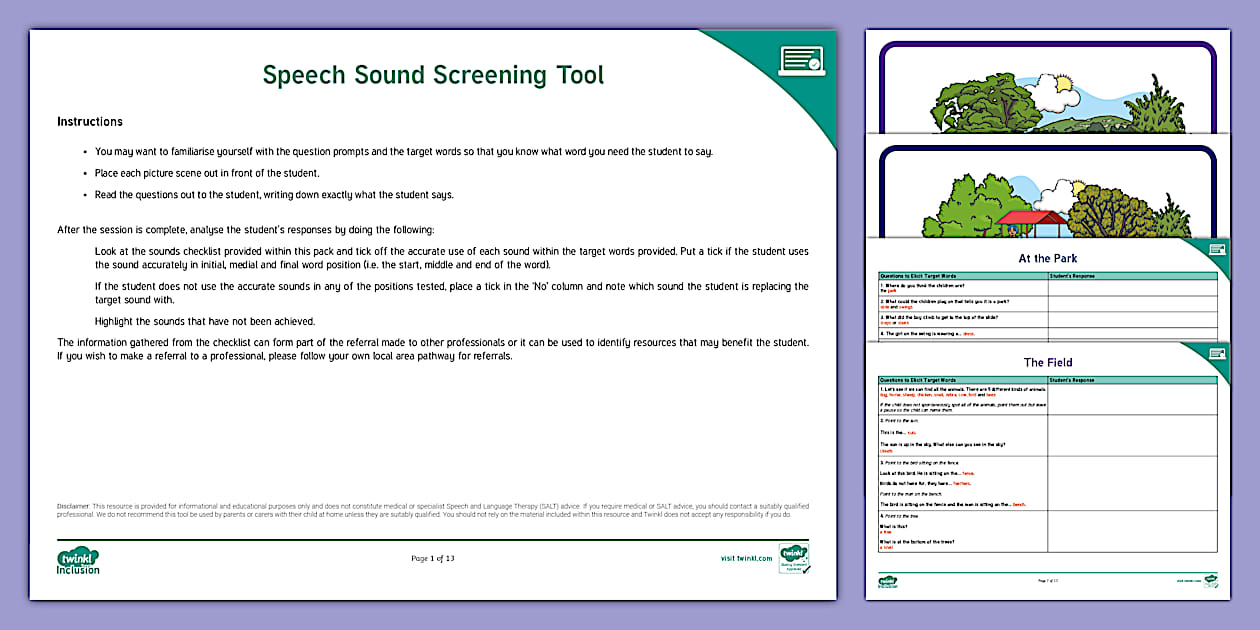Select the teal badge icon on 'At the Park' page
Viewport: 1260px width, 630px height.
click(x=1216, y=250)
